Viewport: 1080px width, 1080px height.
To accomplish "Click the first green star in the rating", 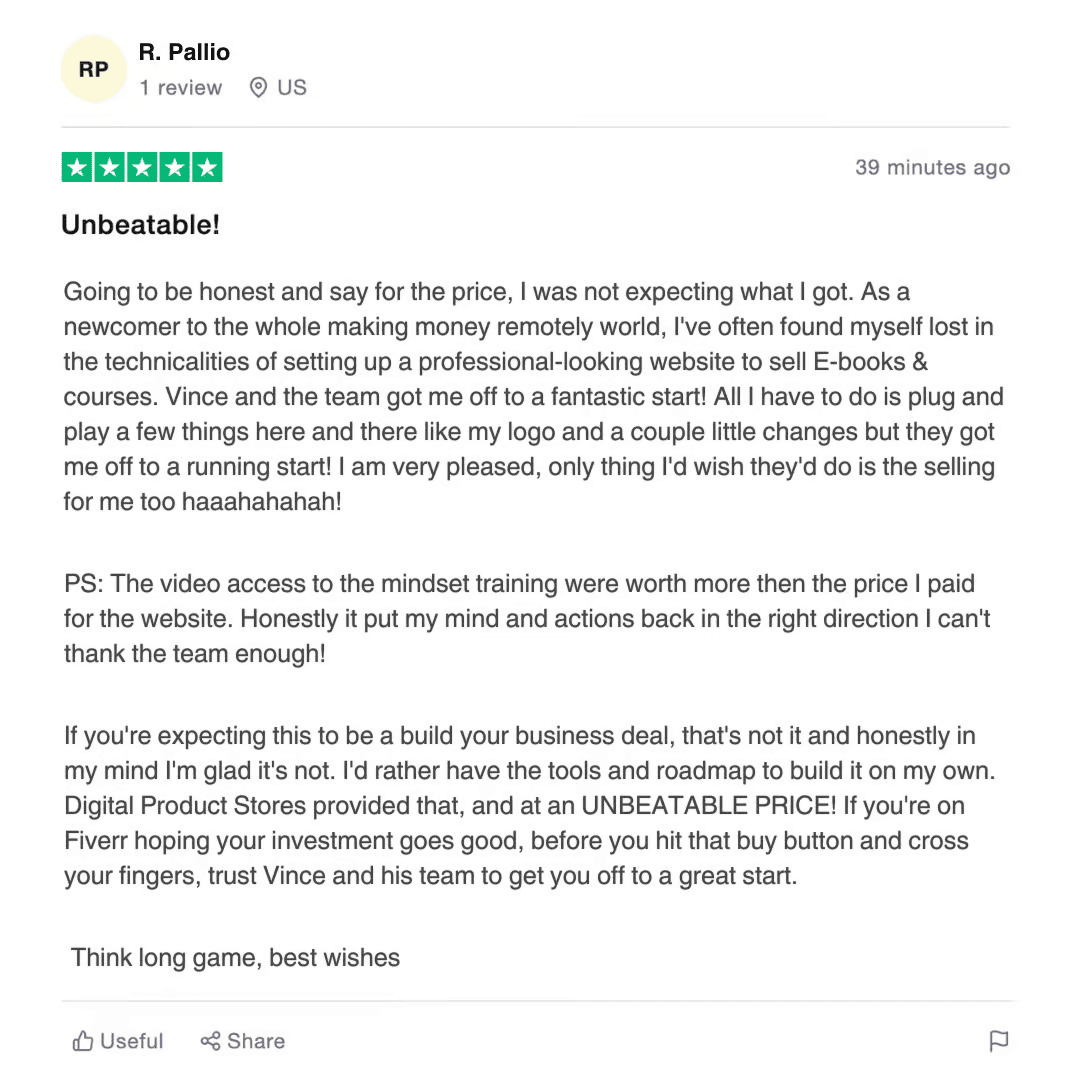I will (x=77, y=168).
